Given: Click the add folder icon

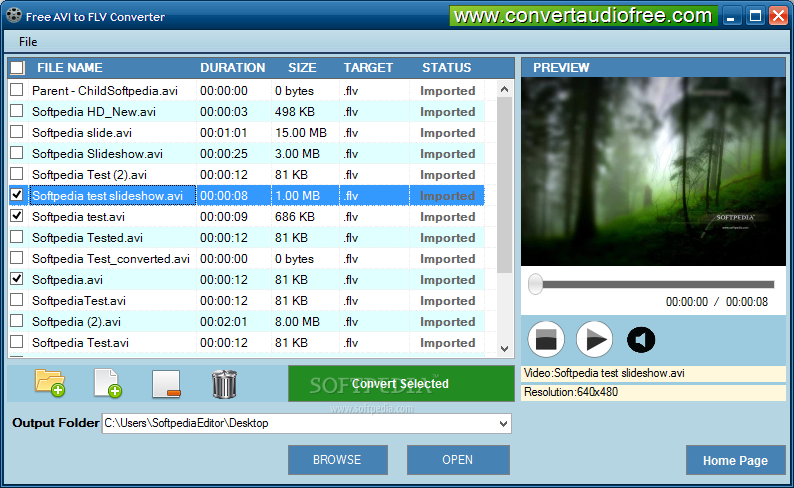Looking at the screenshot, I should (x=50, y=383).
